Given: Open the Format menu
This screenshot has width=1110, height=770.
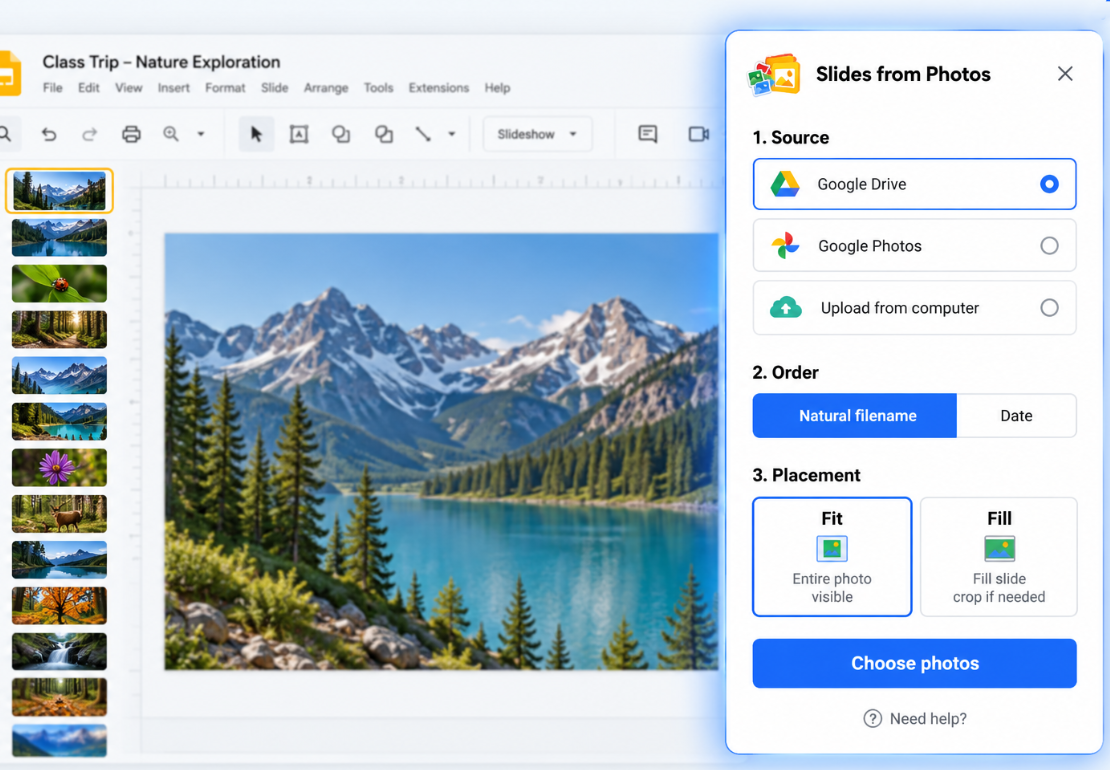Looking at the screenshot, I should pyautogui.click(x=225, y=88).
